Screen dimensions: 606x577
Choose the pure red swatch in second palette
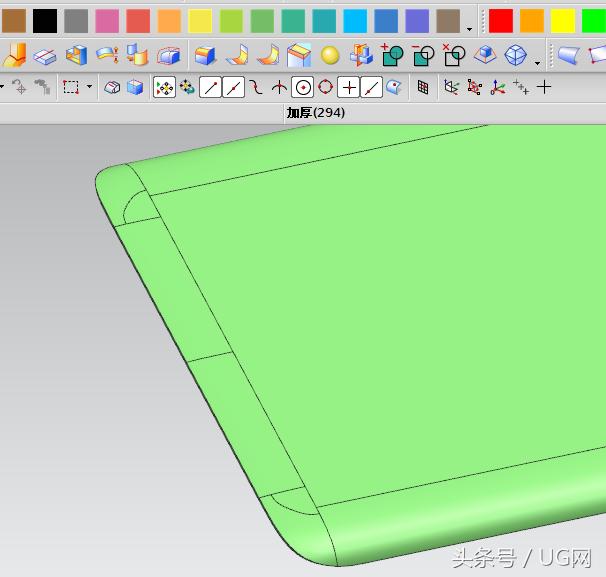pyautogui.click(x=501, y=20)
